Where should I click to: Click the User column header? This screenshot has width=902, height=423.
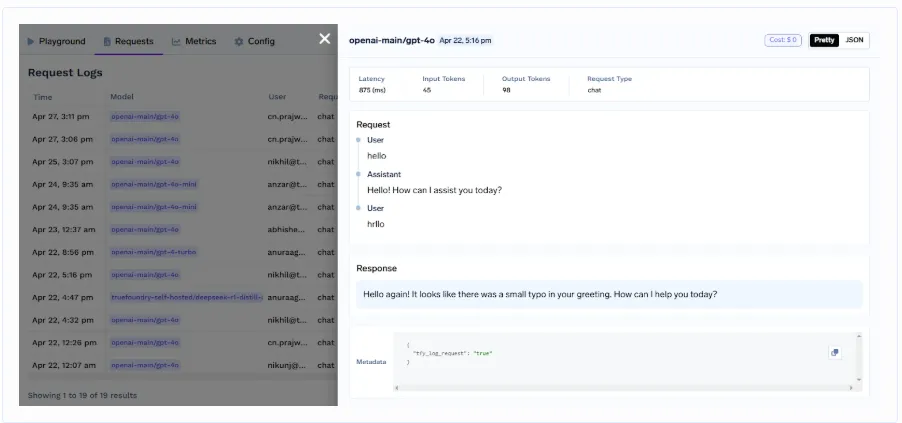point(277,97)
